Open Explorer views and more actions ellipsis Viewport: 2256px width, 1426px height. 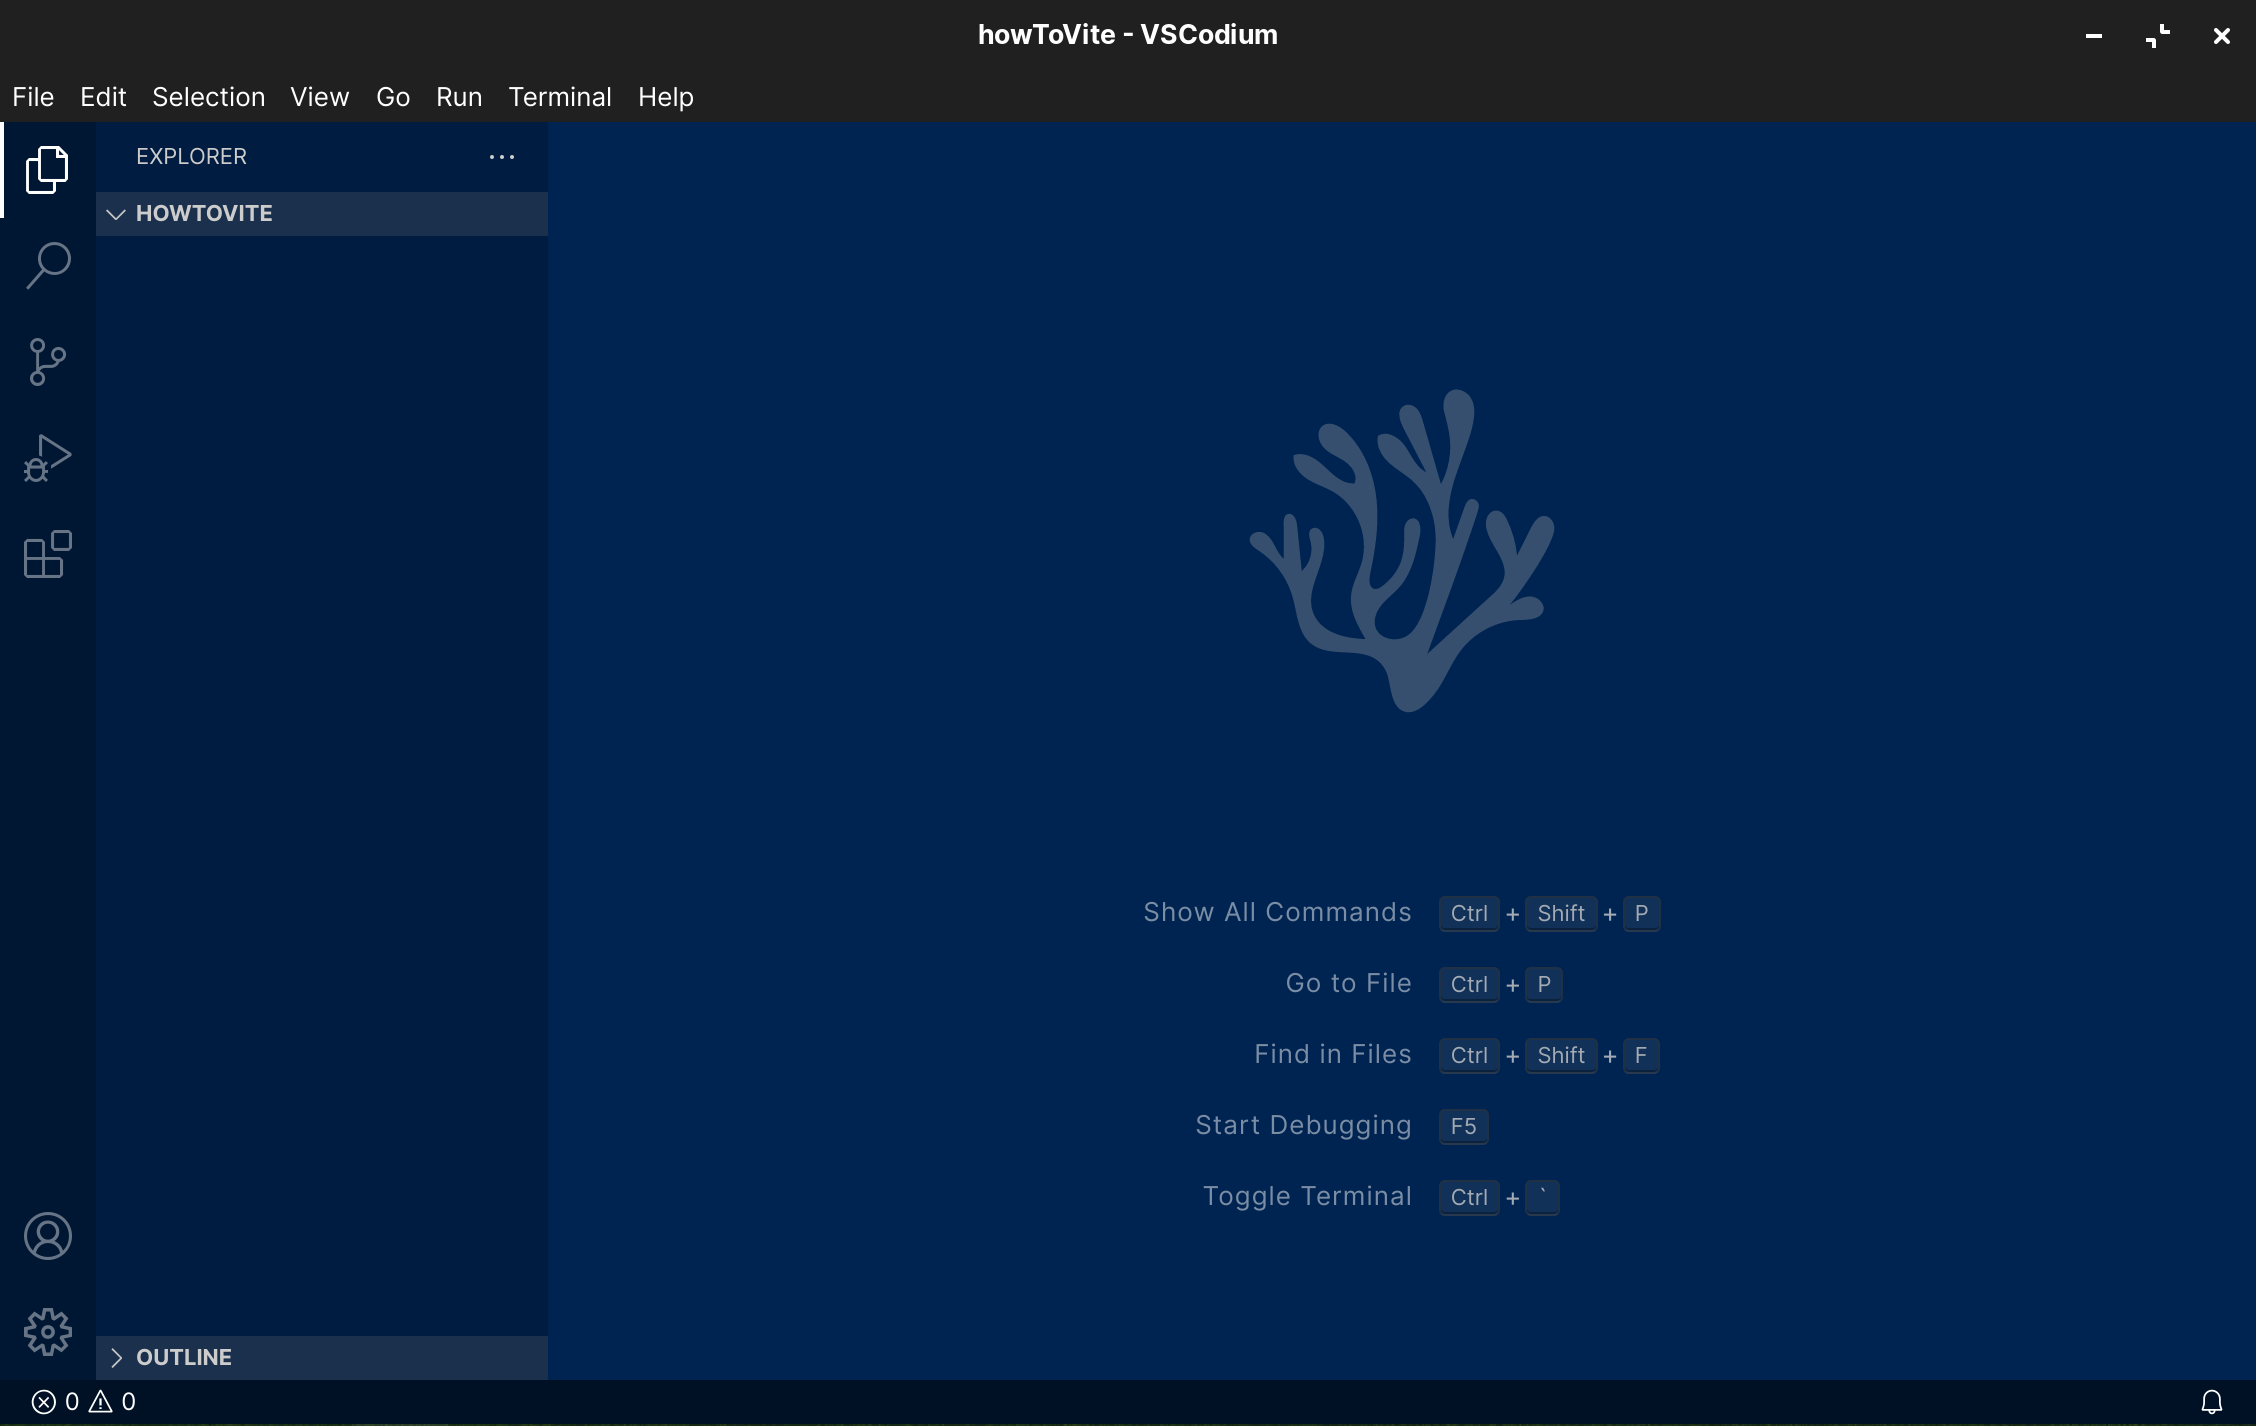pyautogui.click(x=501, y=157)
